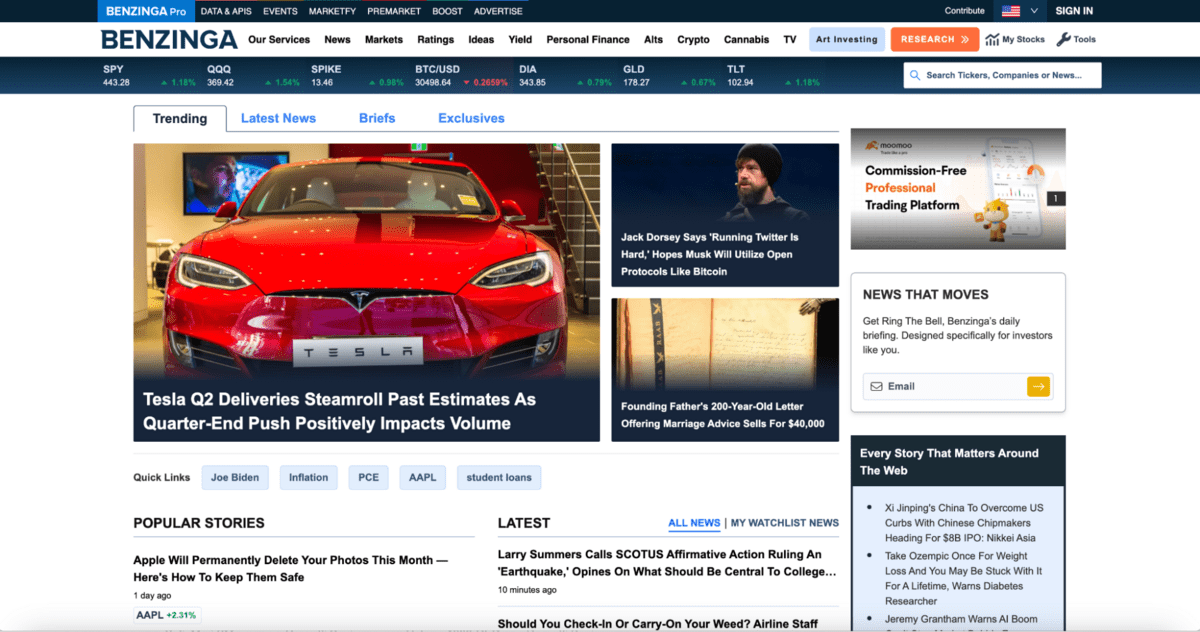Open BOOST in top bar
Image resolution: width=1200 pixels, height=632 pixels.
(447, 11)
